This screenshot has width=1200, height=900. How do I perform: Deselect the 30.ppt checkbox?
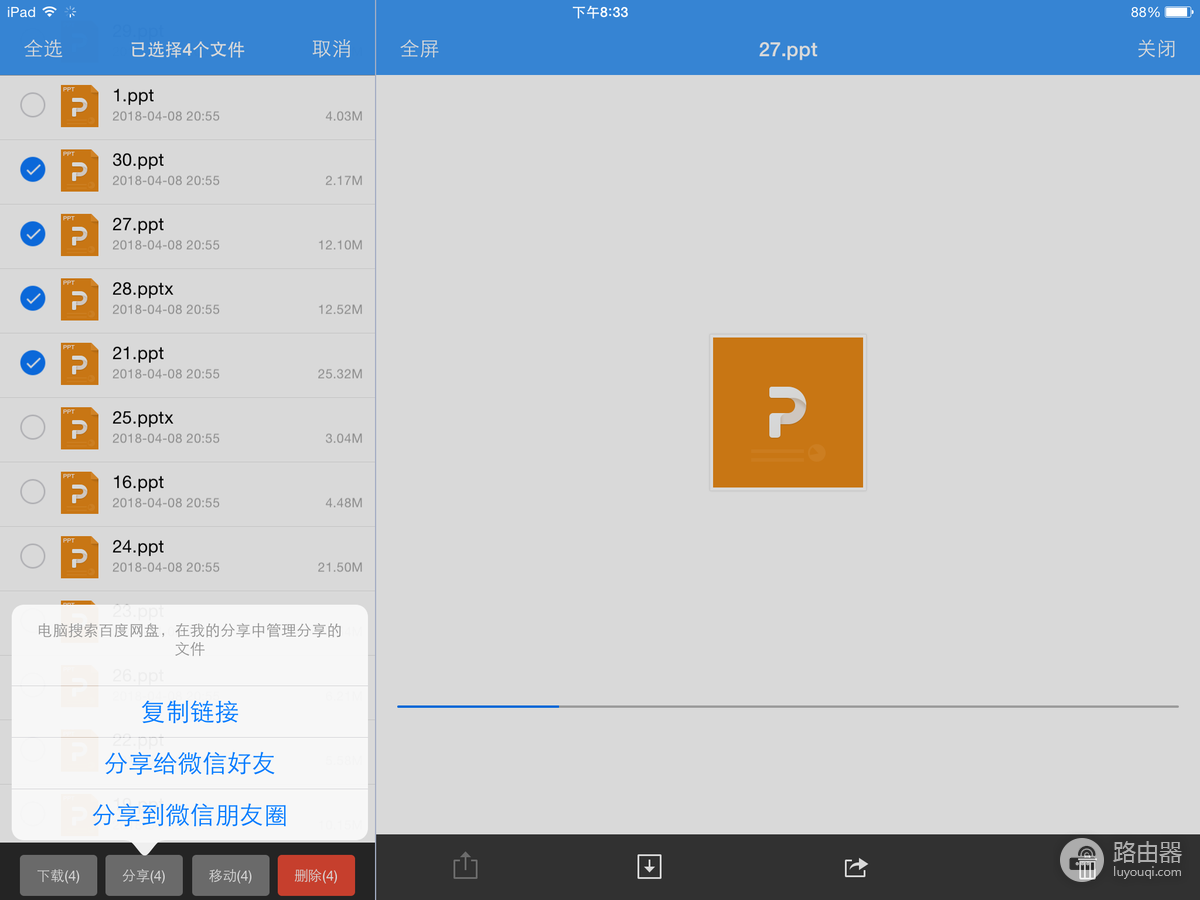point(33,170)
